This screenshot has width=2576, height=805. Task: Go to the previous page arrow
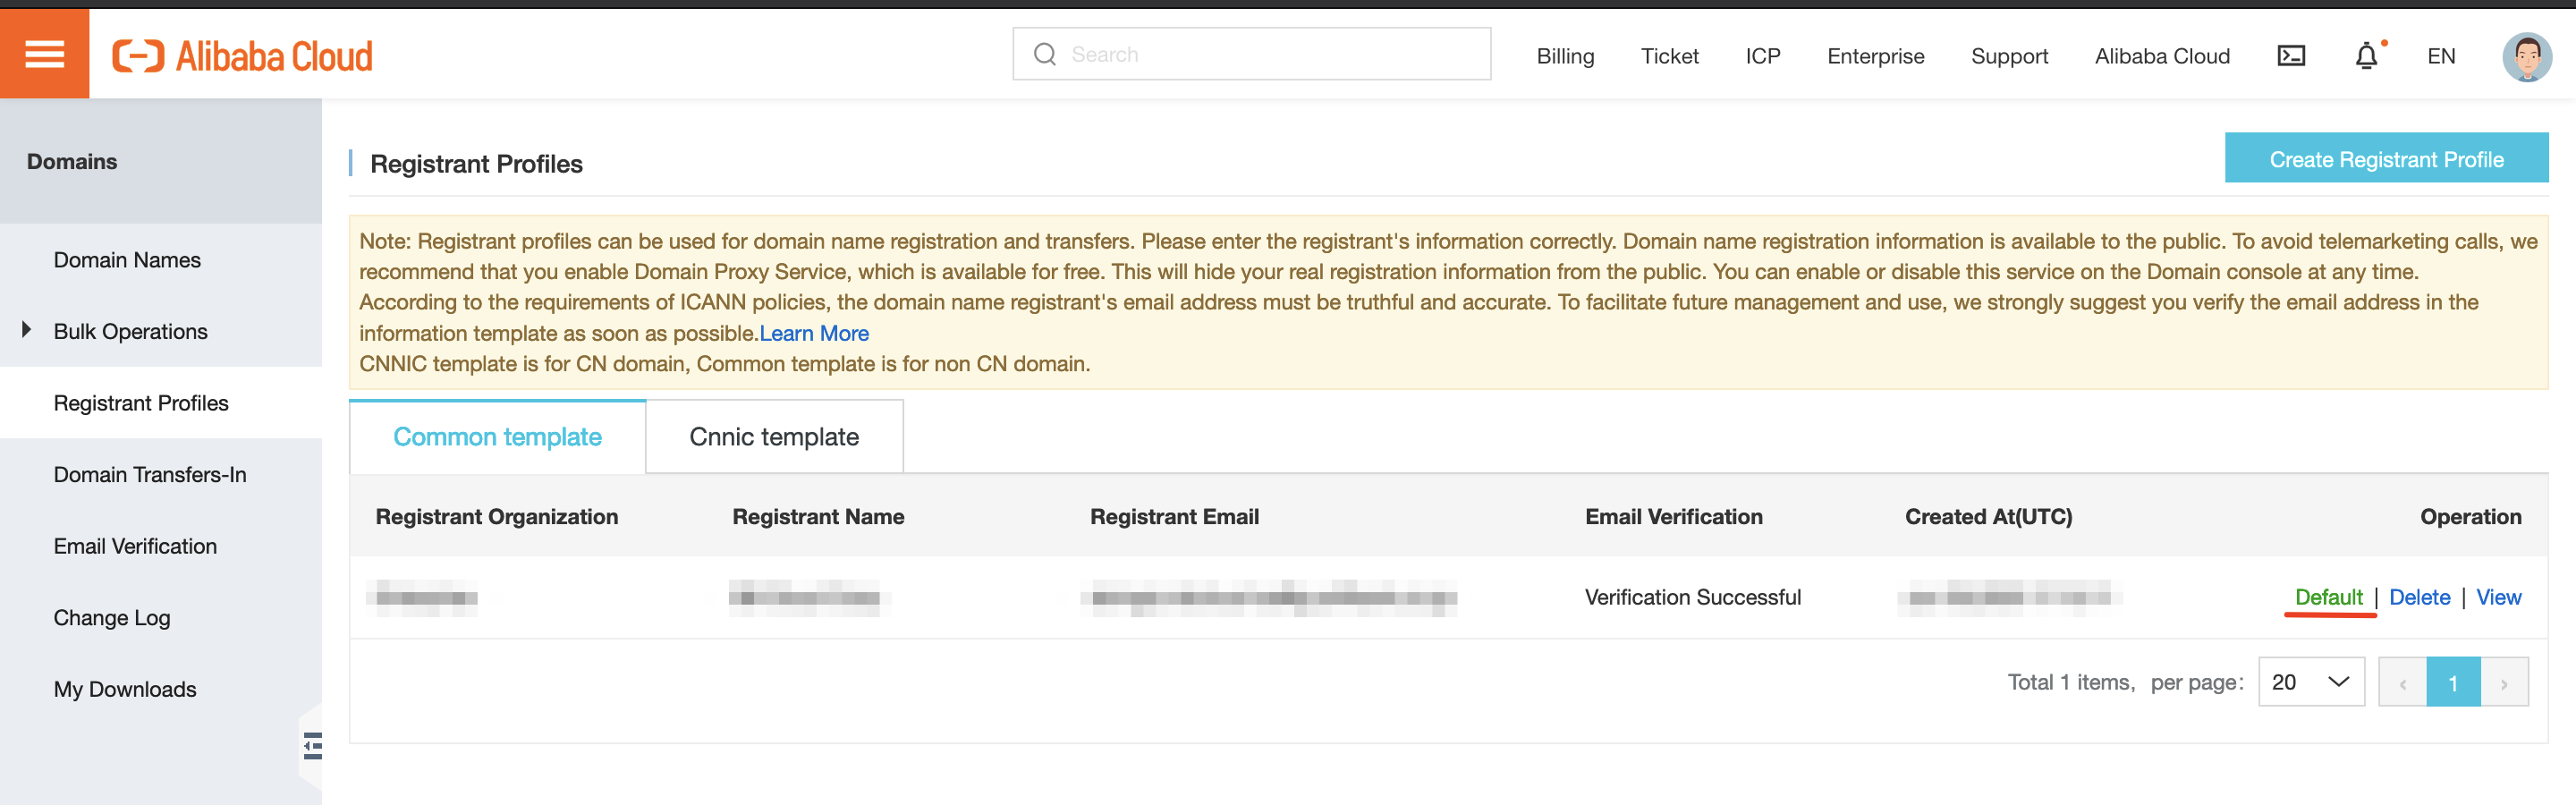click(x=2402, y=683)
